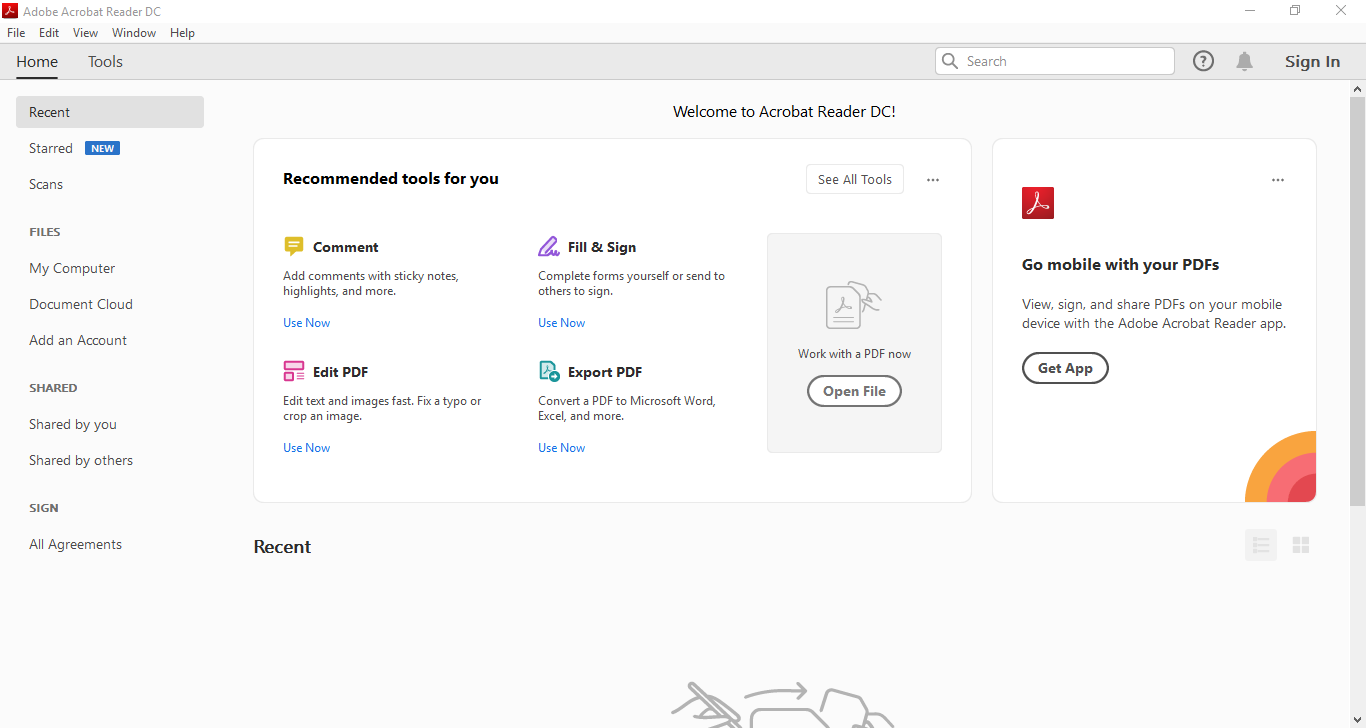Click the Recommended tools for you heading
Image resolution: width=1366 pixels, height=728 pixels.
pos(391,179)
